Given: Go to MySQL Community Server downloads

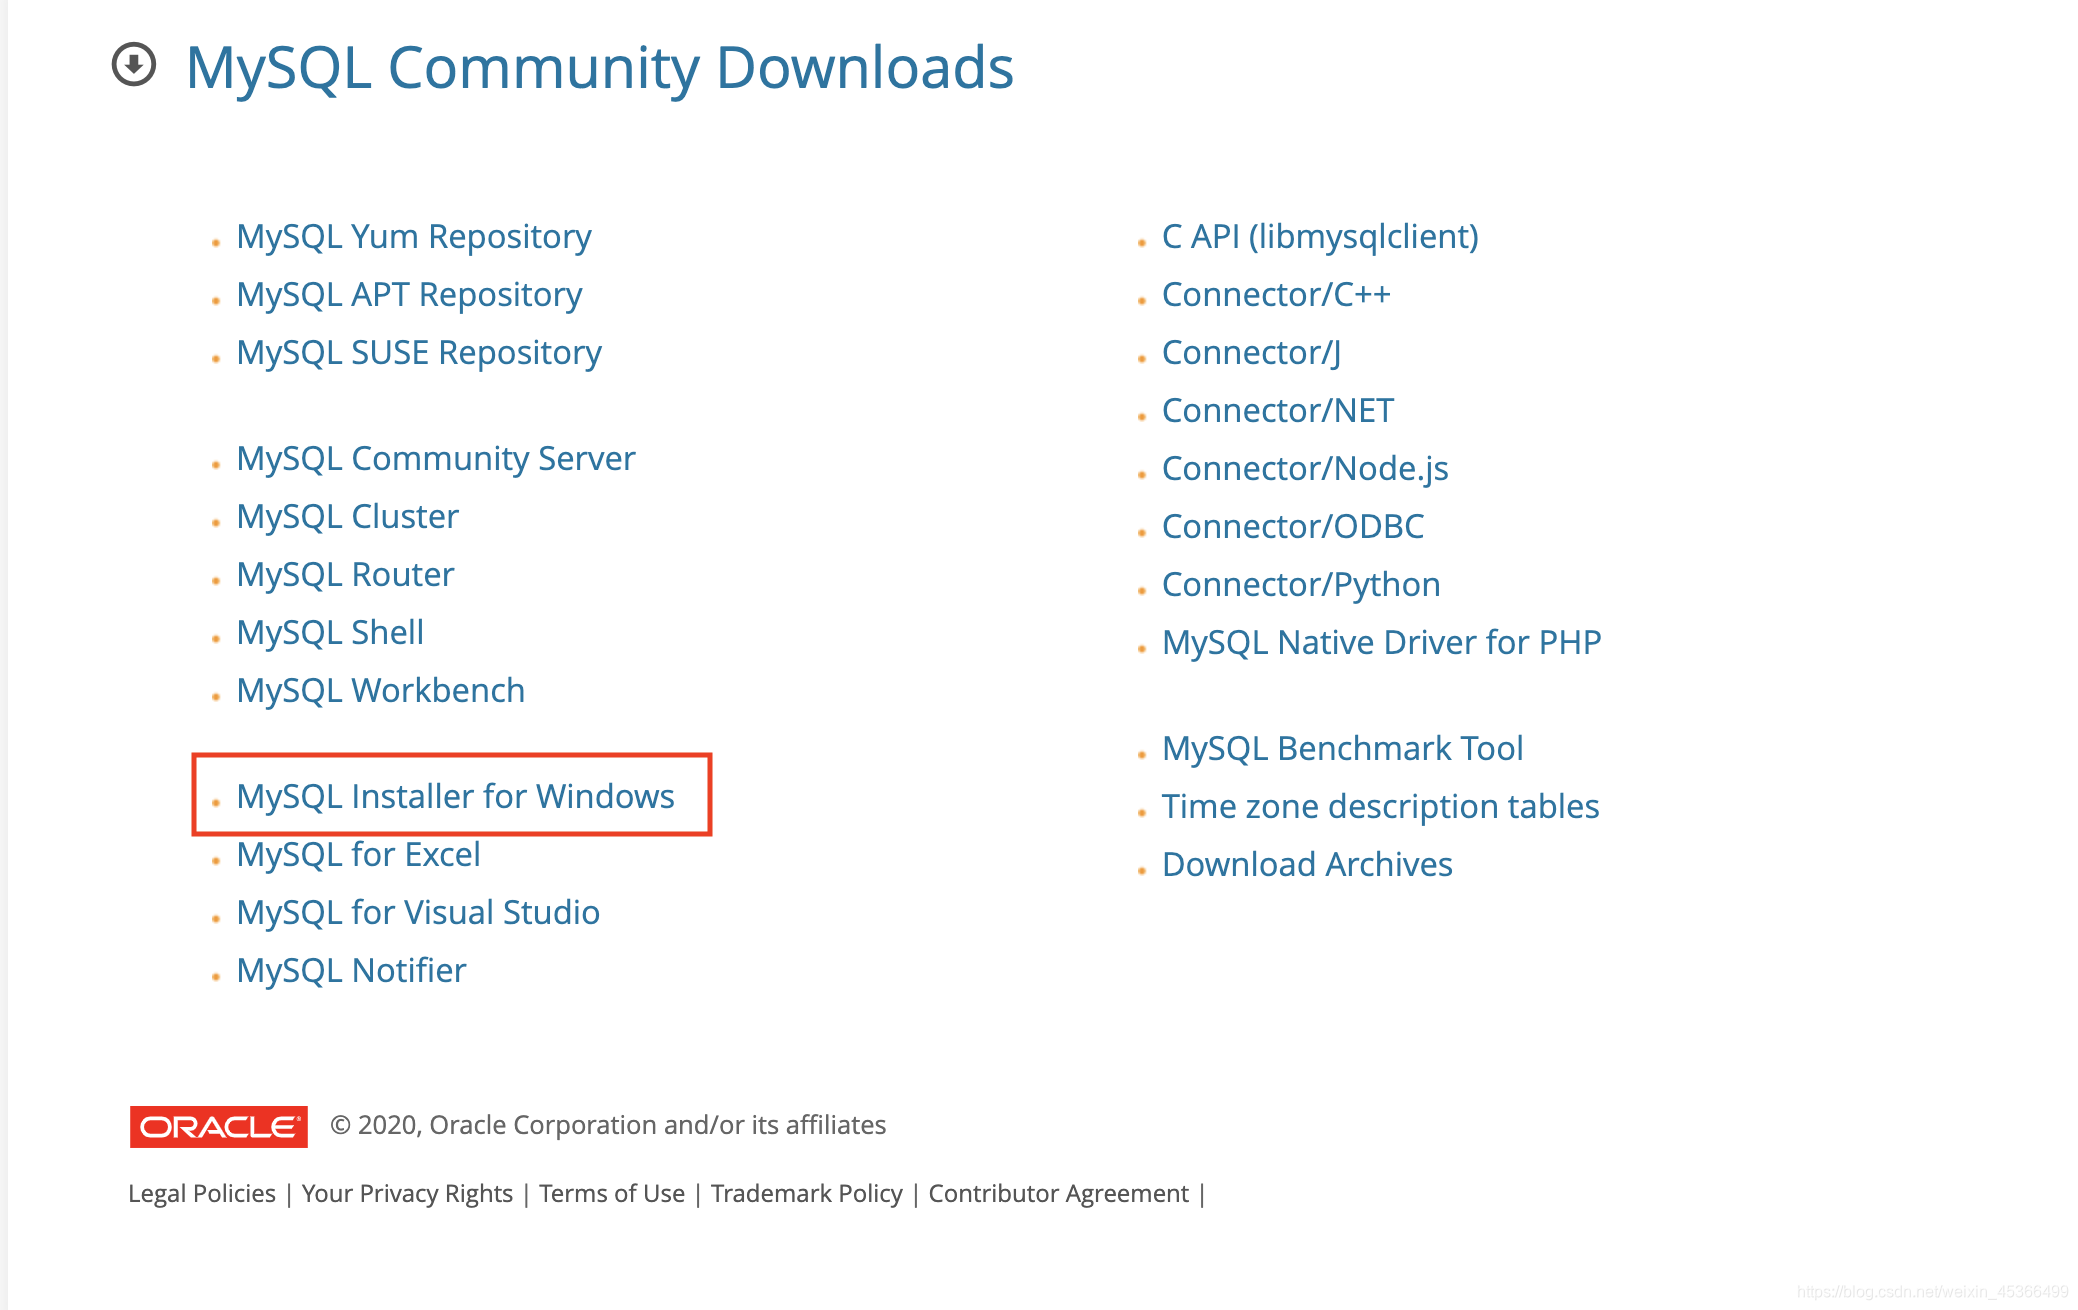Looking at the screenshot, I should click(x=436, y=459).
